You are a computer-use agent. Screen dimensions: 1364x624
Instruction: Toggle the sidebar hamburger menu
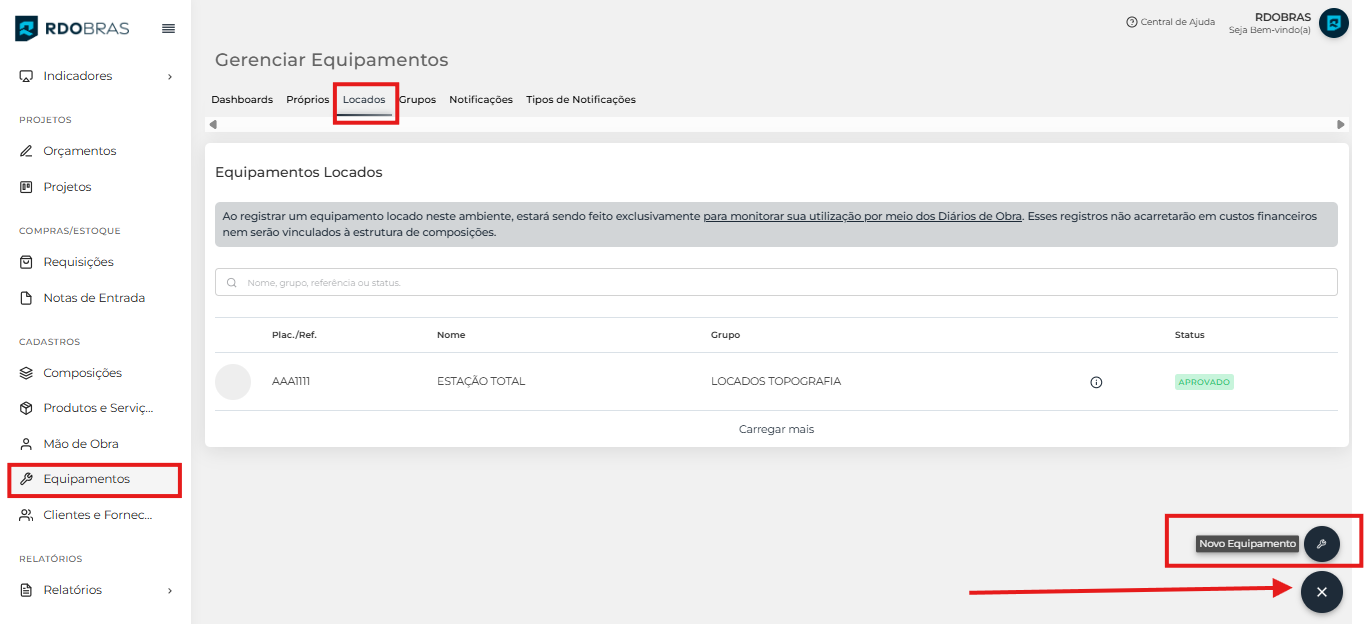coord(168,29)
